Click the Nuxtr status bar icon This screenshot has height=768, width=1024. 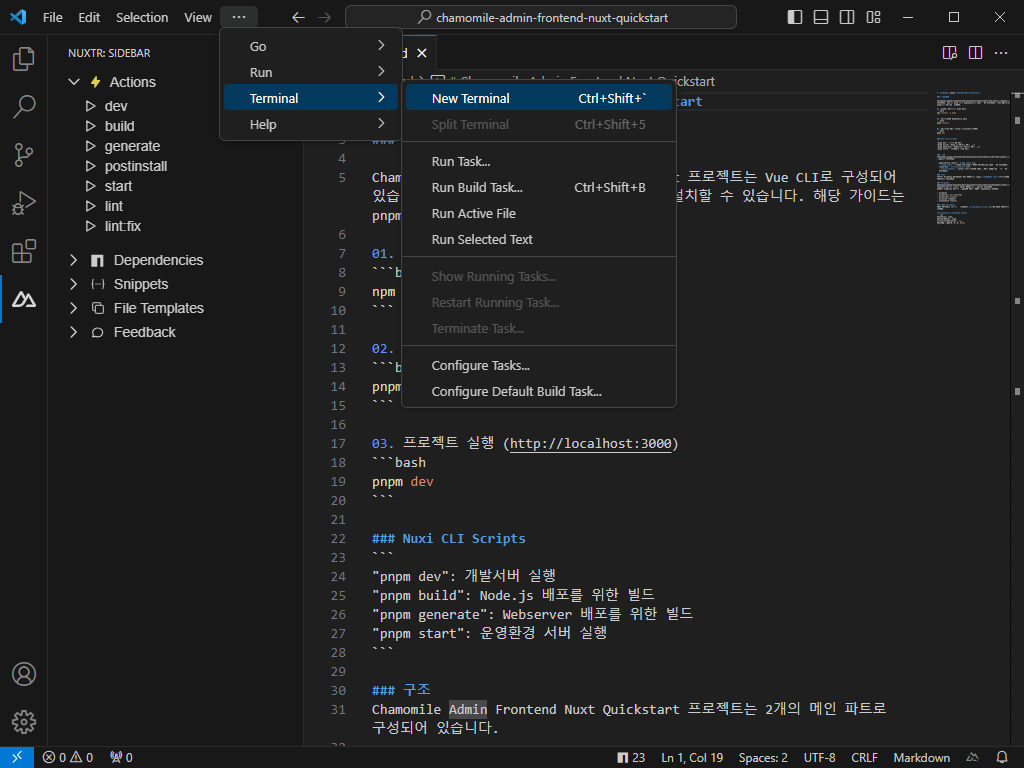(x=972, y=757)
